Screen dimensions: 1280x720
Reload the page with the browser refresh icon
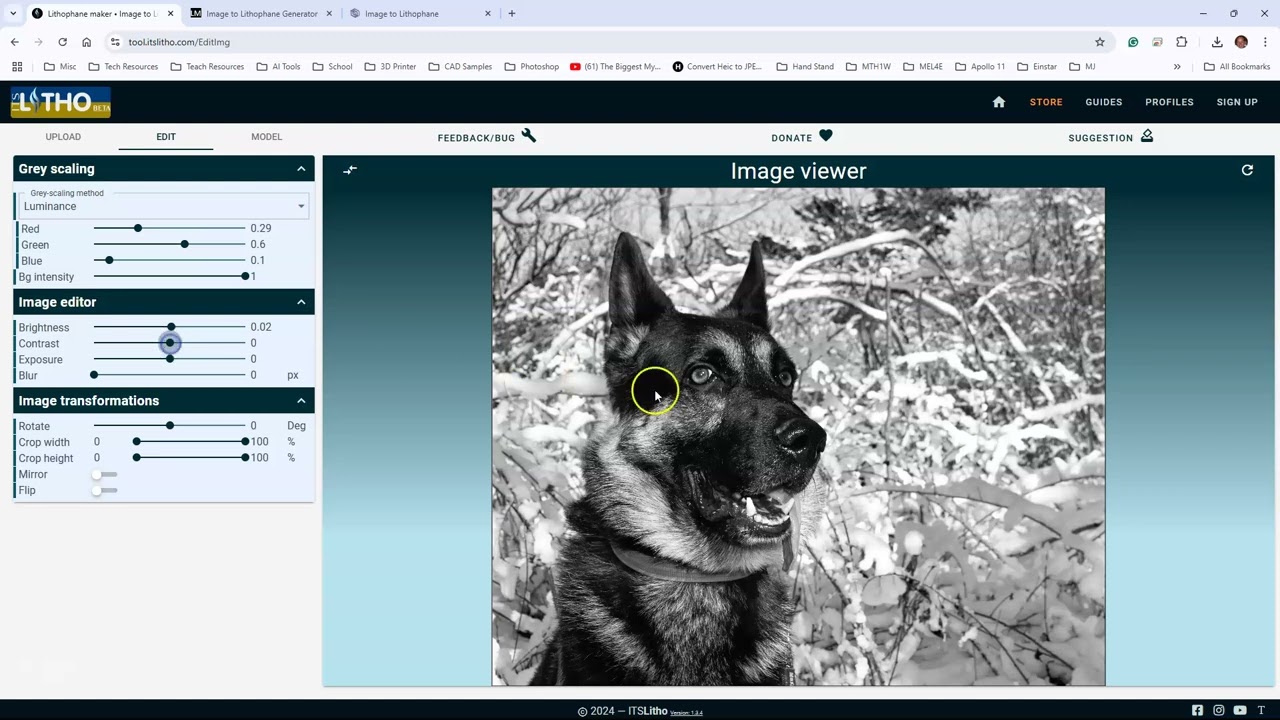(x=62, y=42)
